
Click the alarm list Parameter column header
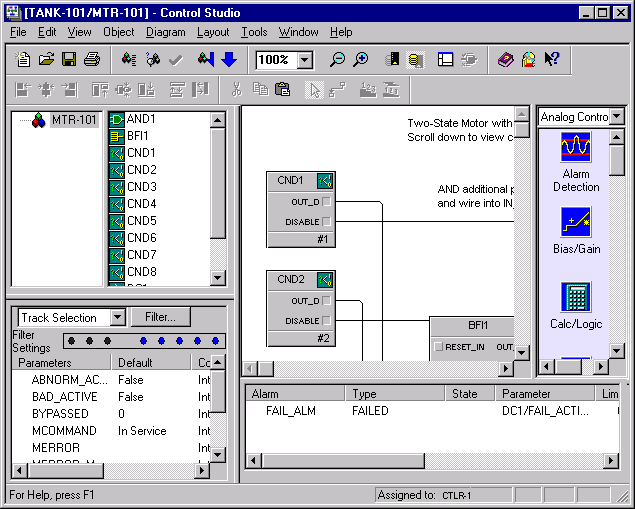coord(546,394)
